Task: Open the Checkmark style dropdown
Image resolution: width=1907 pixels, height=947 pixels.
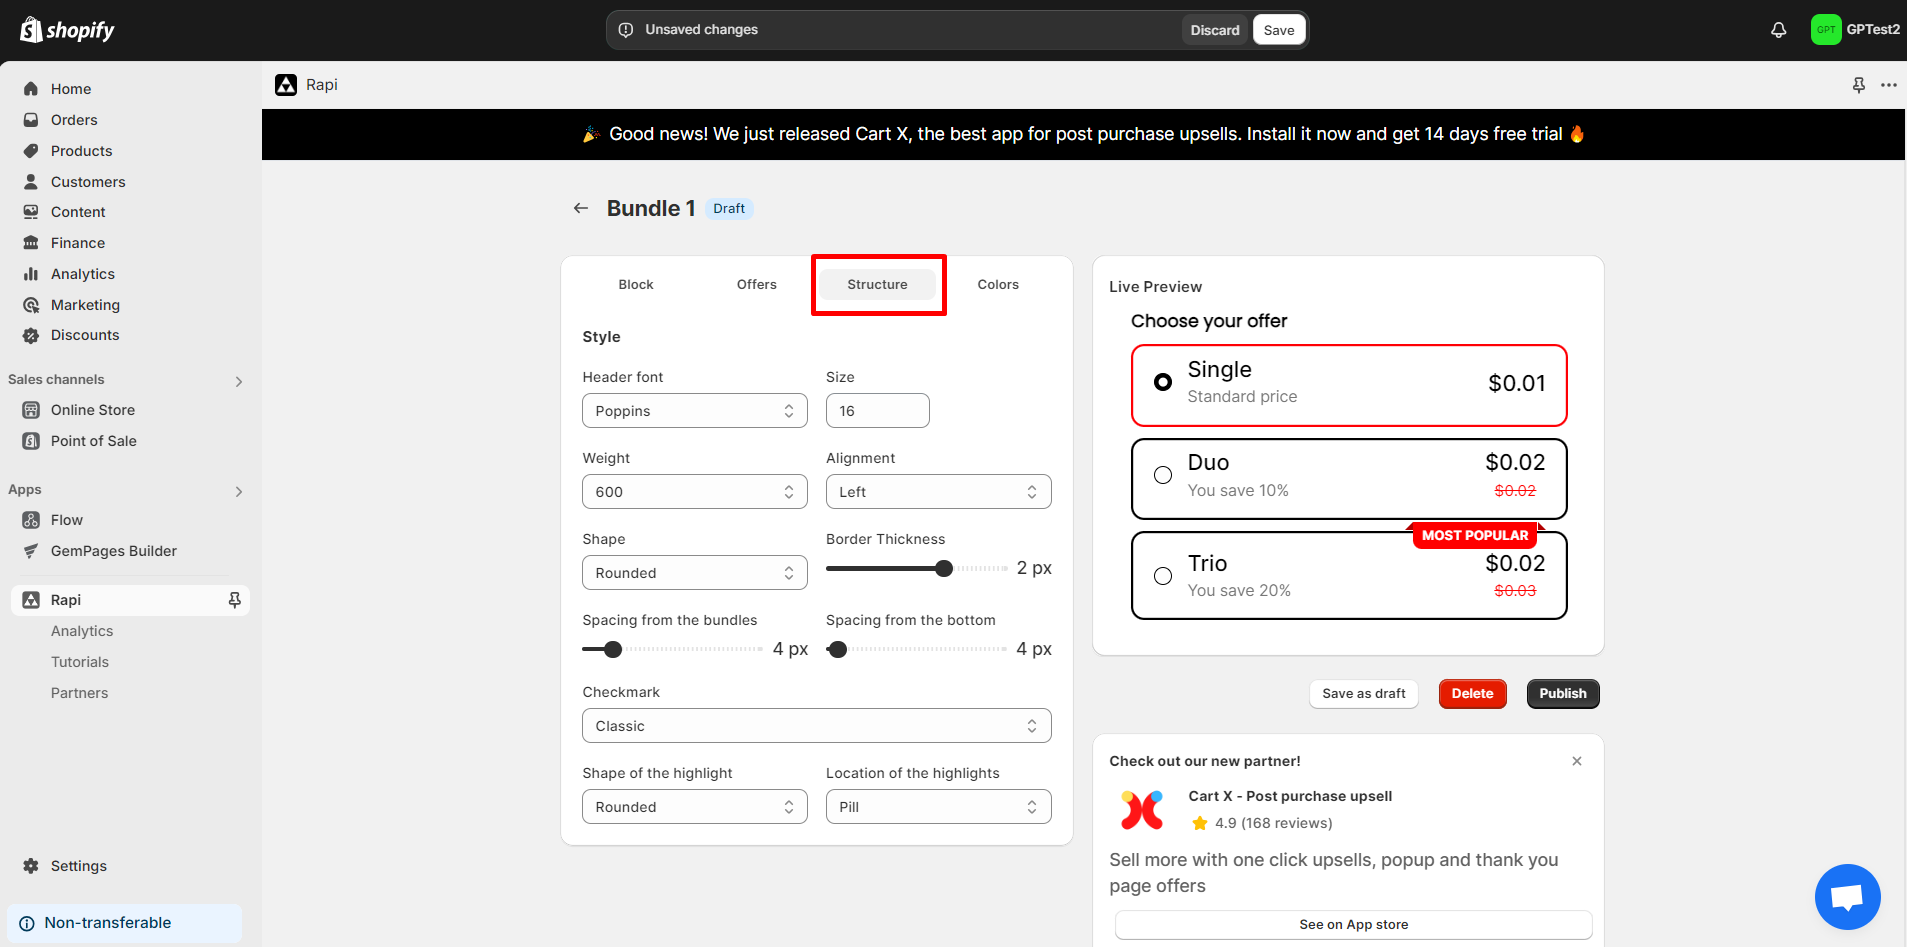Action: pyautogui.click(x=816, y=726)
